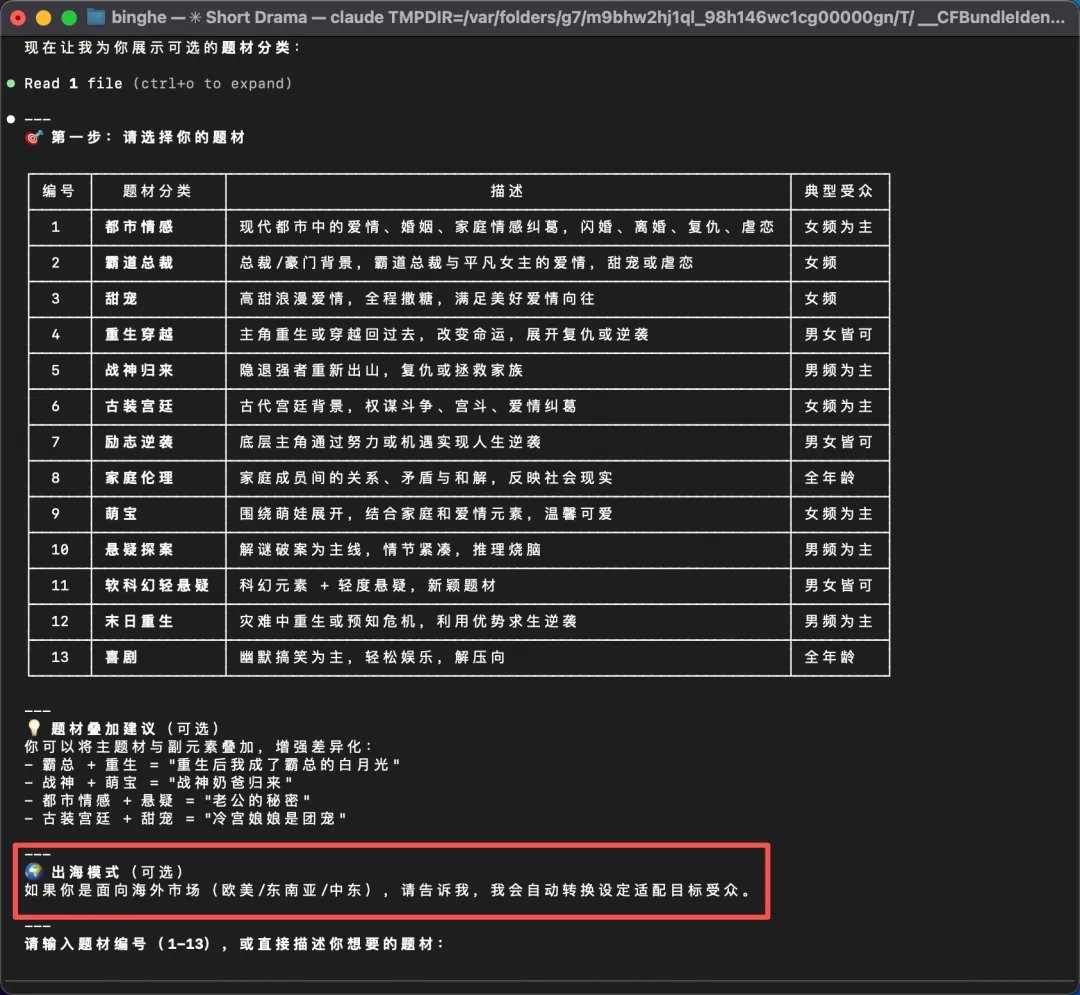The image size is (1080, 995).
Task: Click the 请输入题材编号 prompt input line
Action: (234, 943)
